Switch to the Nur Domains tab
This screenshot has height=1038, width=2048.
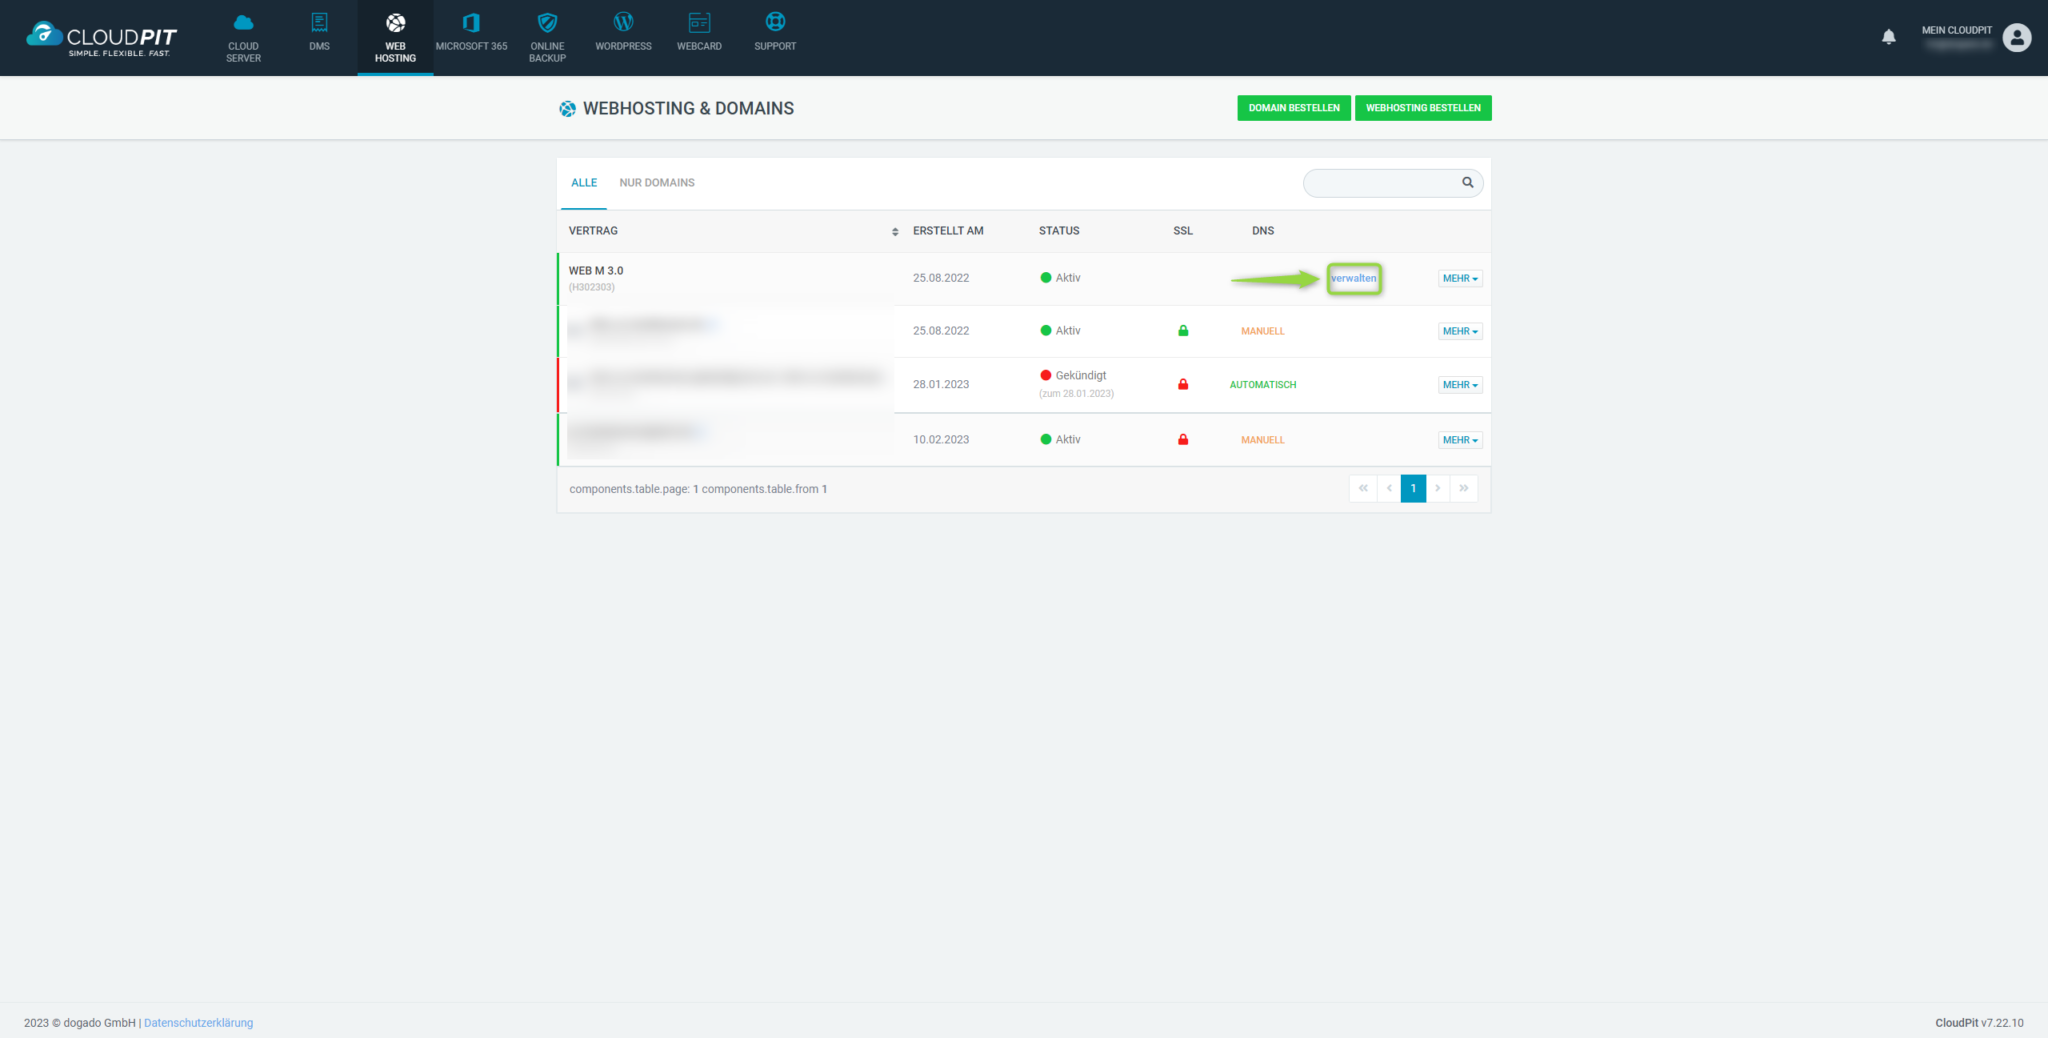click(656, 183)
